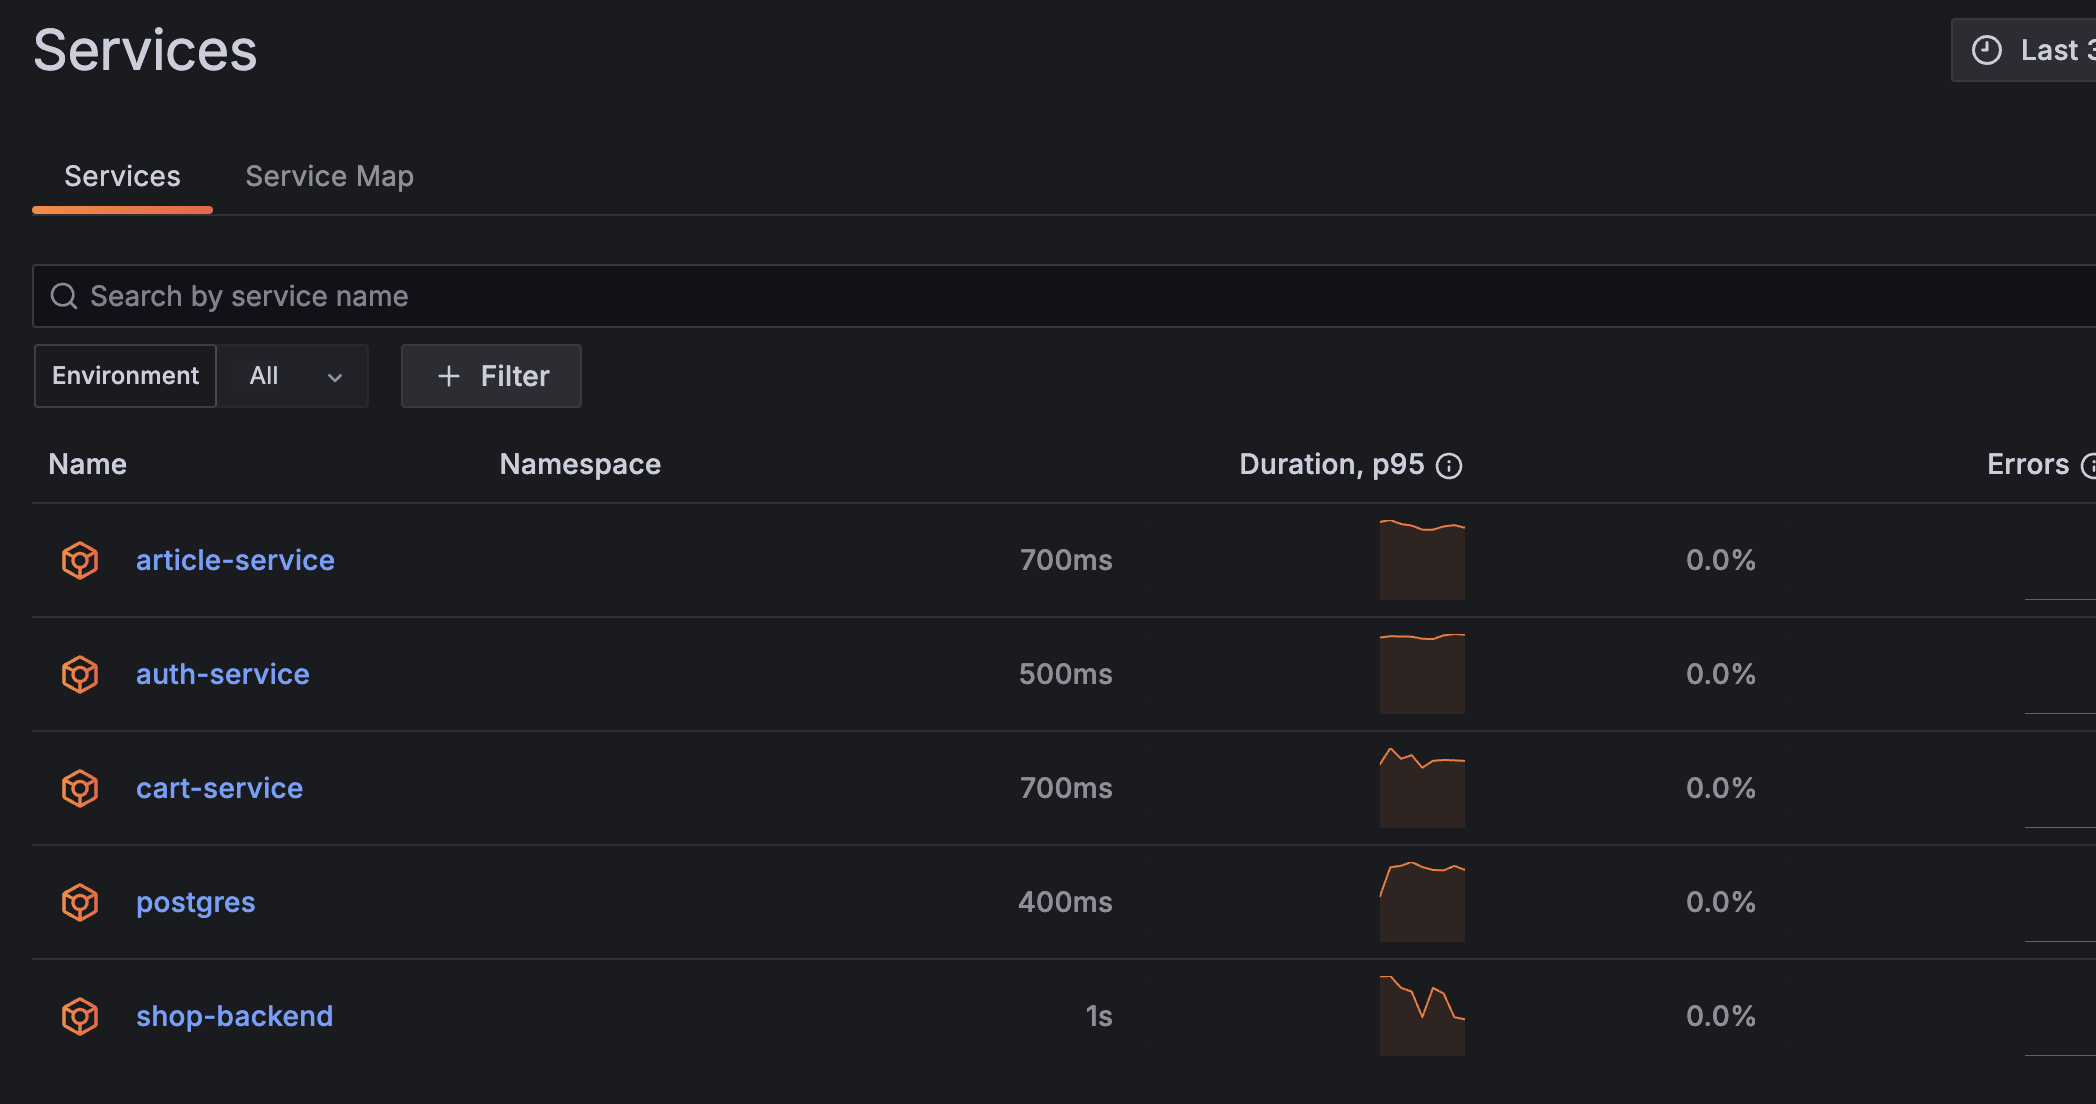This screenshot has width=2096, height=1104.
Task: Click the hexagon icon beside auth-service
Action: tap(79, 674)
